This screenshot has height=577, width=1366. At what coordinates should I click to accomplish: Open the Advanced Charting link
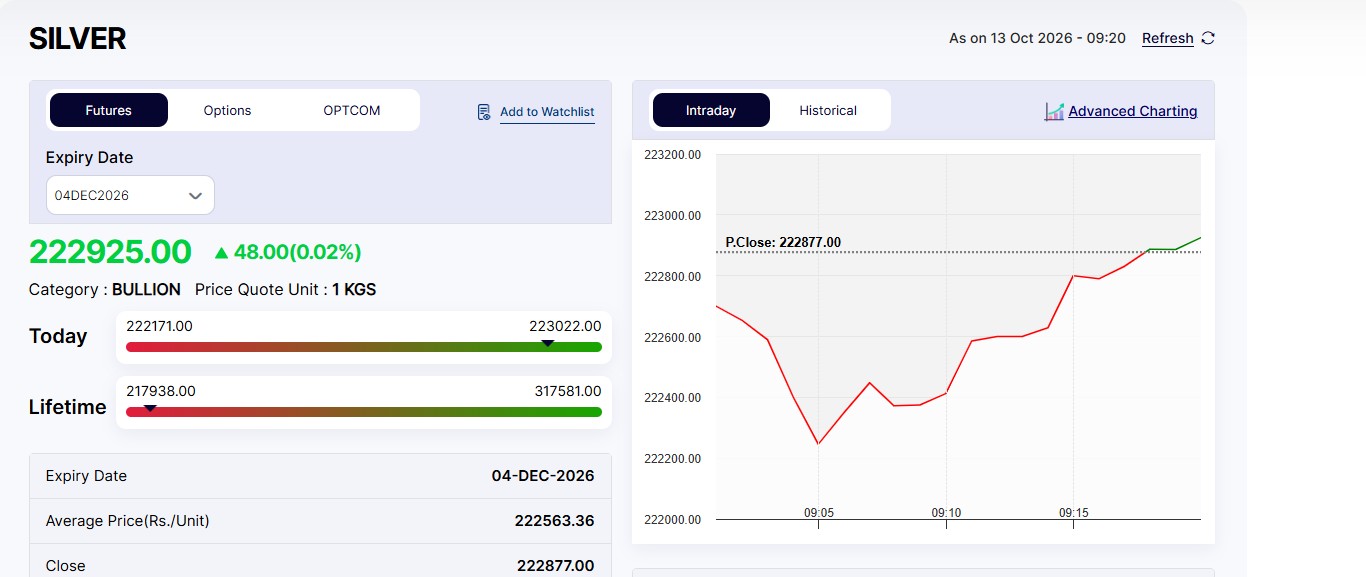click(x=1133, y=111)
